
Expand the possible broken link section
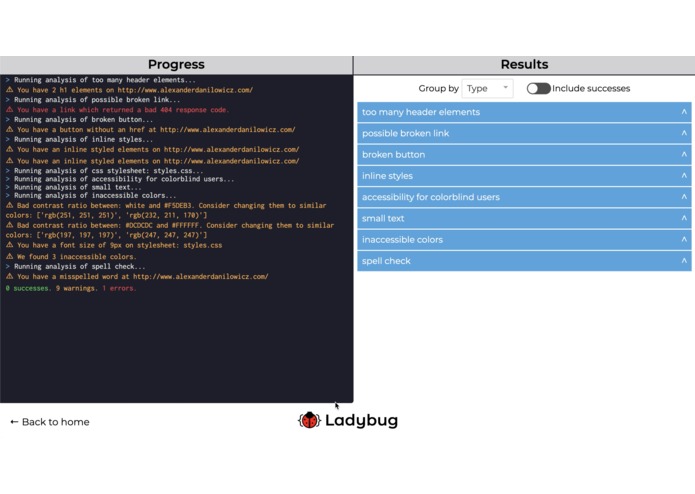point(524,133)
